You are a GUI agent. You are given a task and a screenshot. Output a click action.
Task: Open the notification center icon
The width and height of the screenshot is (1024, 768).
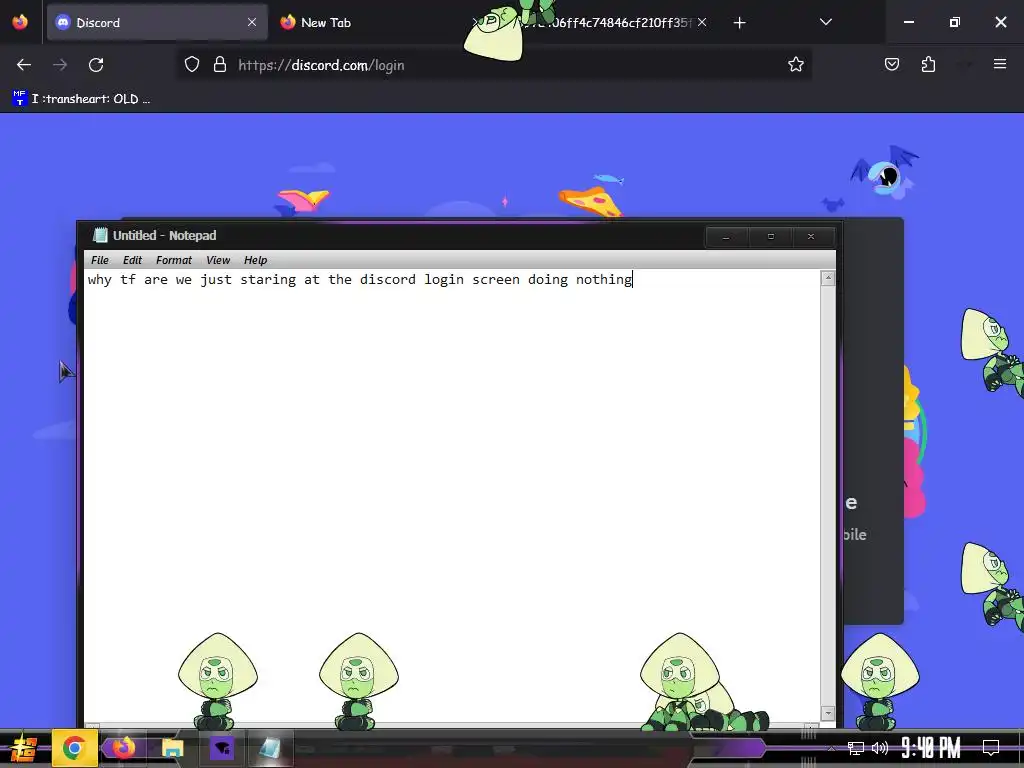pyautogui.click(x=991, y=747)
